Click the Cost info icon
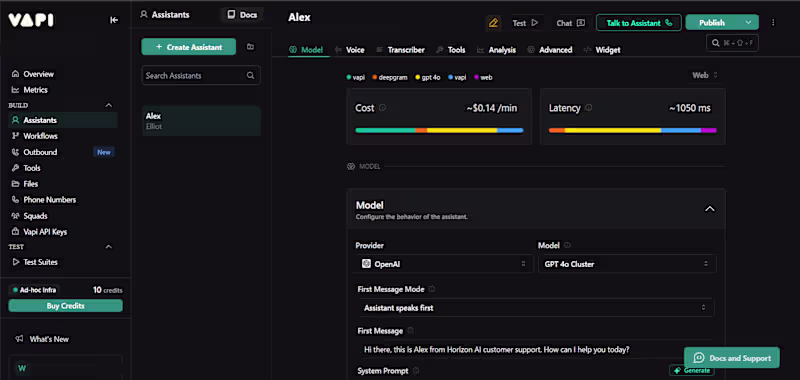The image size is (800, 380). pos(383,108)
